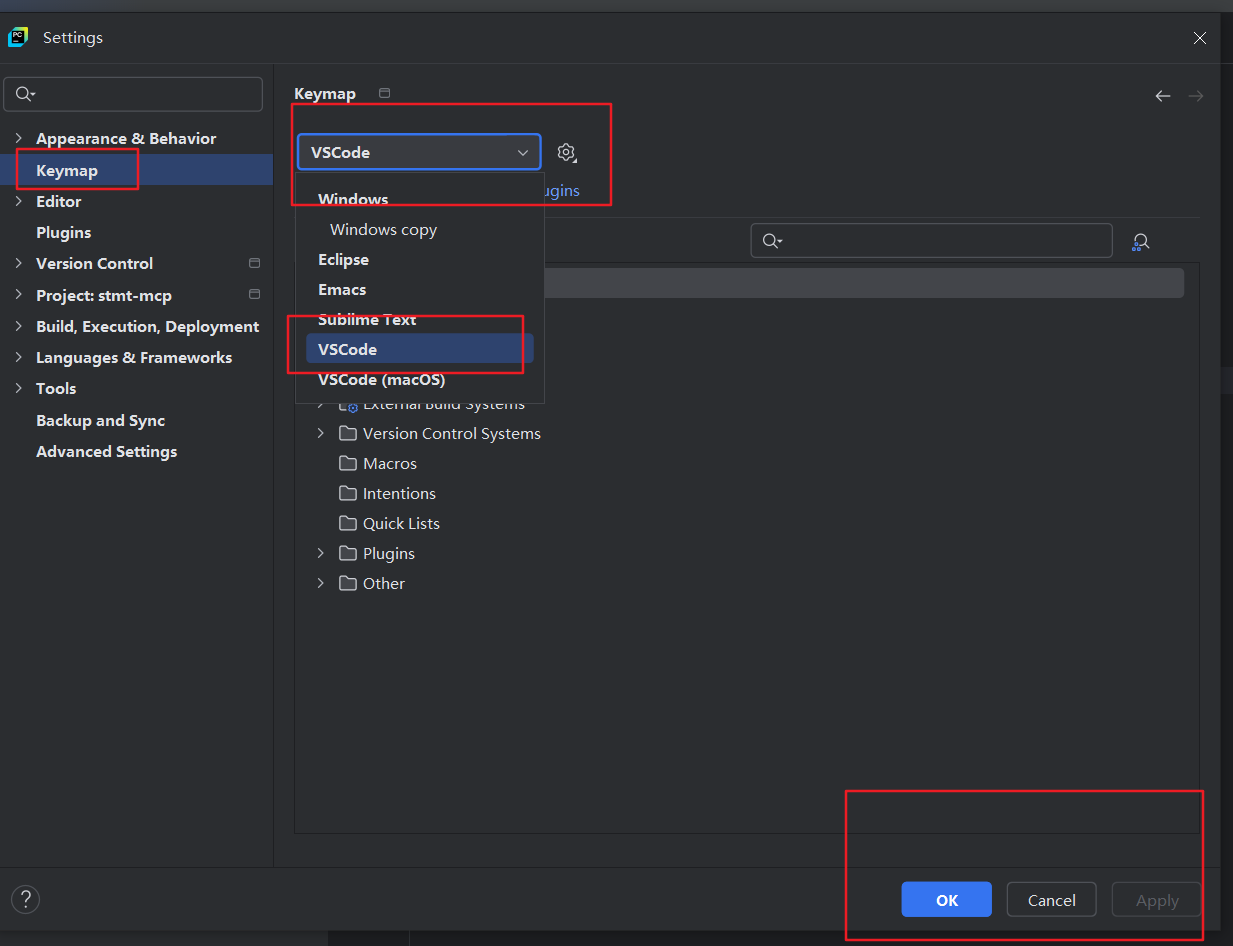Expand the Plugins folder in the actions tree
The width and height of the screenshot is (1233, 946).
coord(320,553)
